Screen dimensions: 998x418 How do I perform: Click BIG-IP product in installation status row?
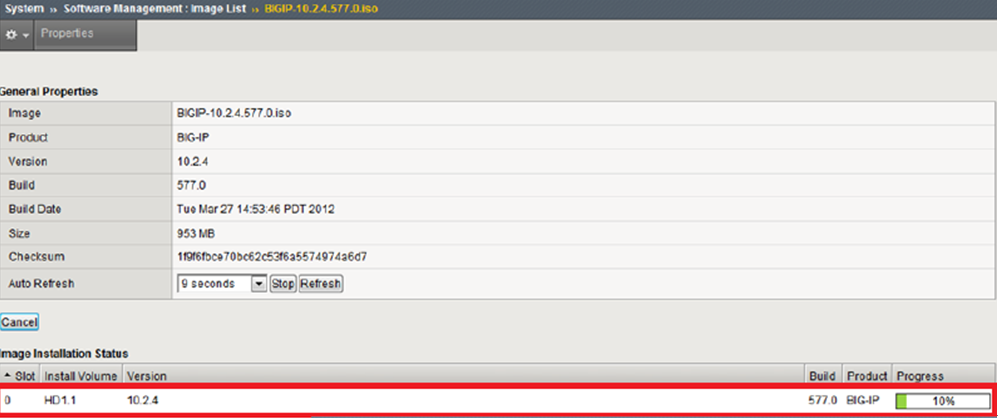pos(861,401)
